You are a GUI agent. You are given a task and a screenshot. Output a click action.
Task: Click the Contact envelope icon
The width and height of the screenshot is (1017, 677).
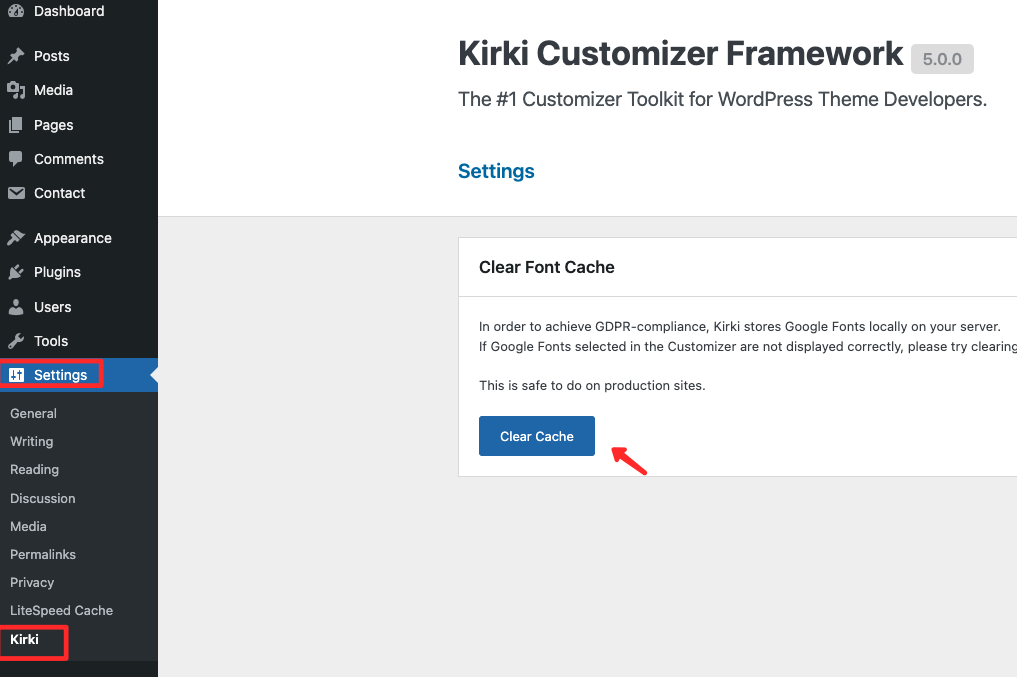[16, 193]
